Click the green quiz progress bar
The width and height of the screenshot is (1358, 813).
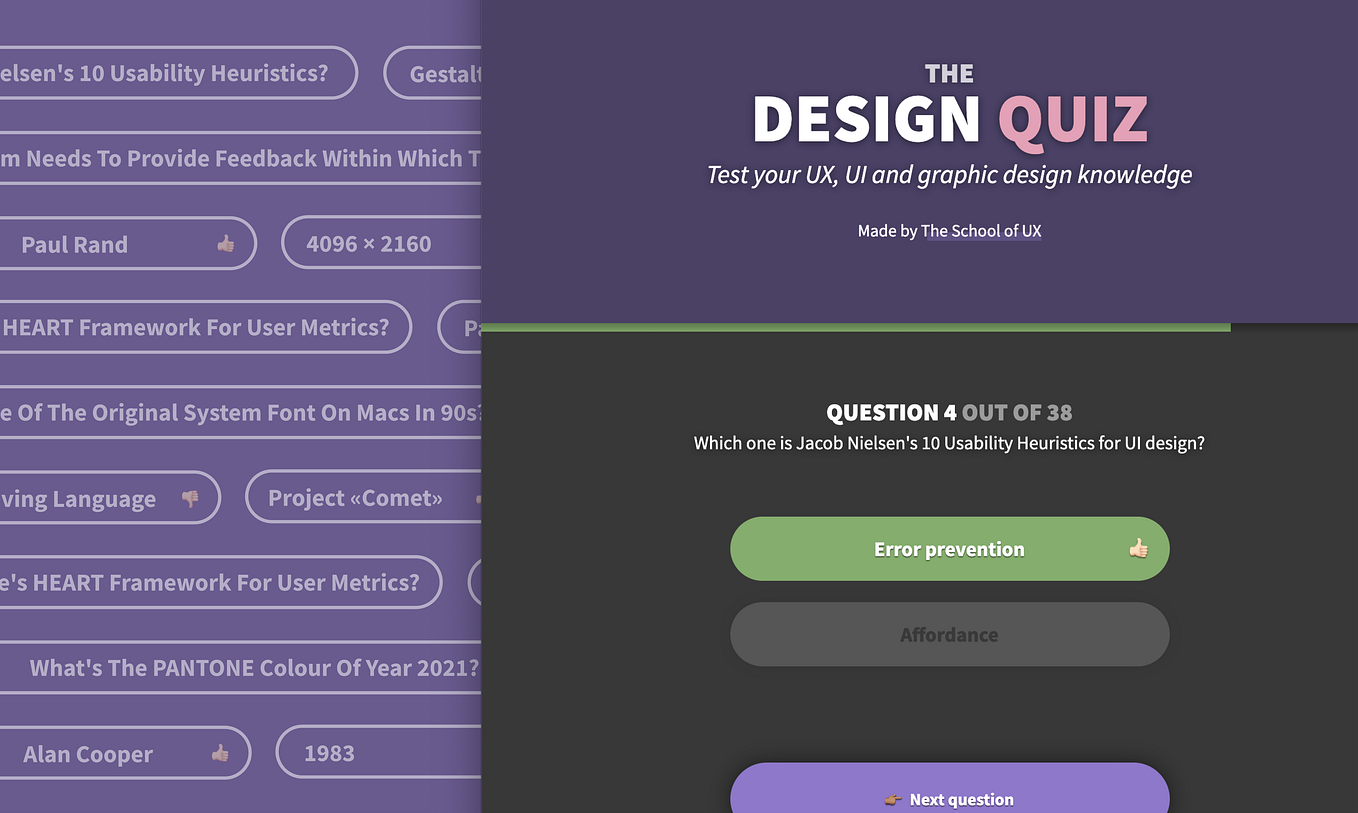(x=855, y=326)
